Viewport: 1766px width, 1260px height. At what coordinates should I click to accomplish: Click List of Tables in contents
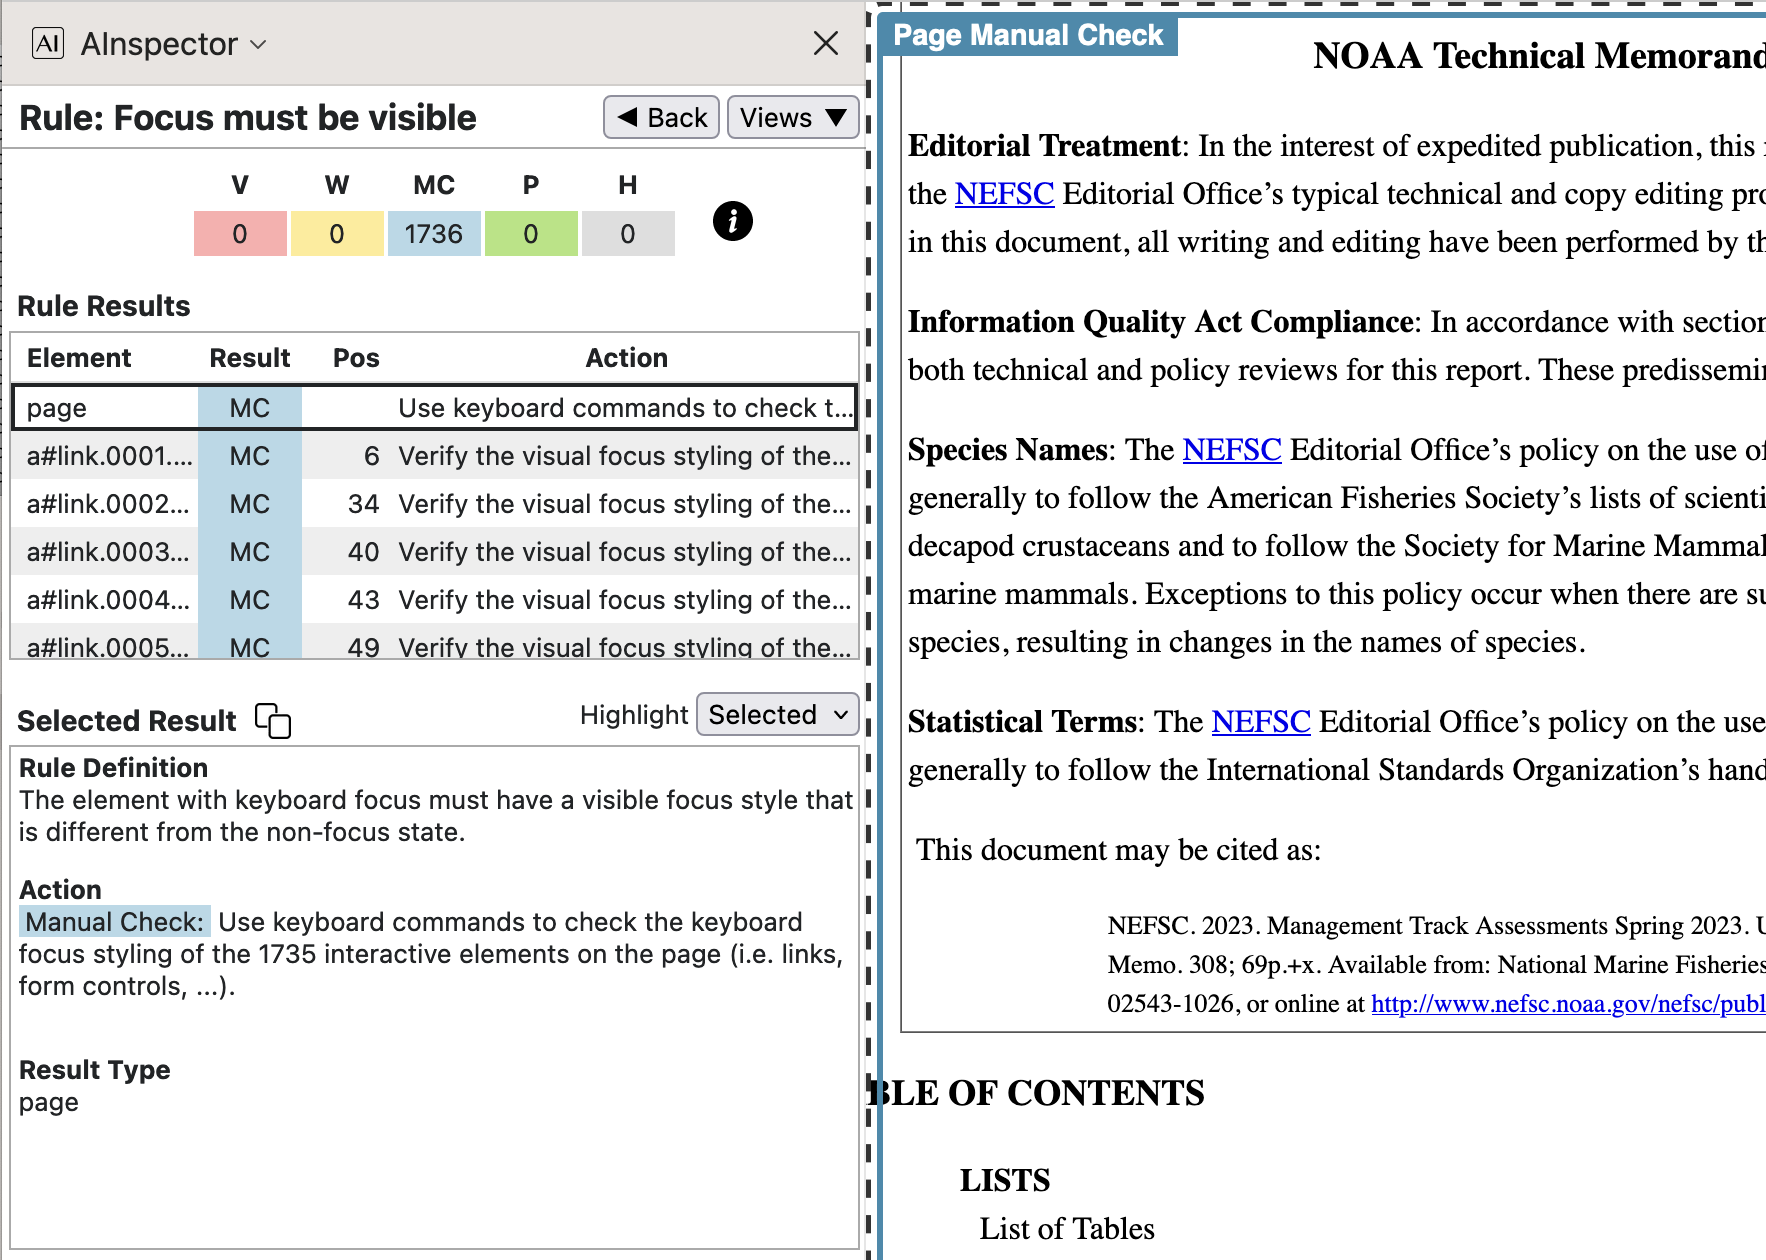1066,1229
